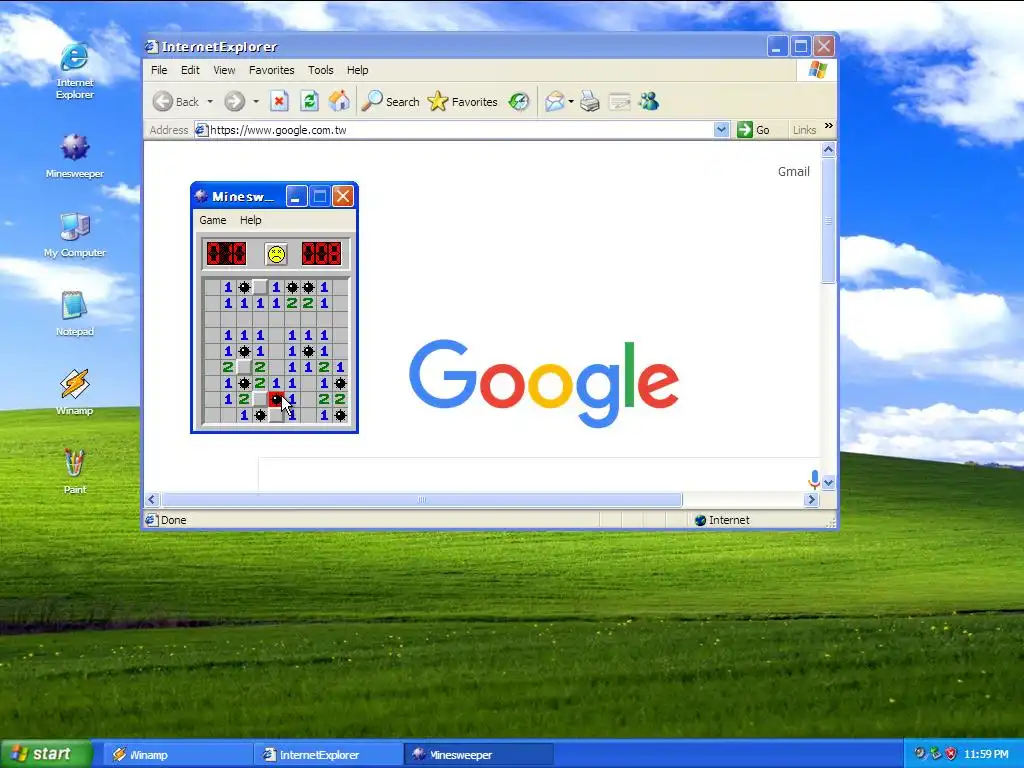Open the Help menu in Minesweeper

click(x=251, y=220)
